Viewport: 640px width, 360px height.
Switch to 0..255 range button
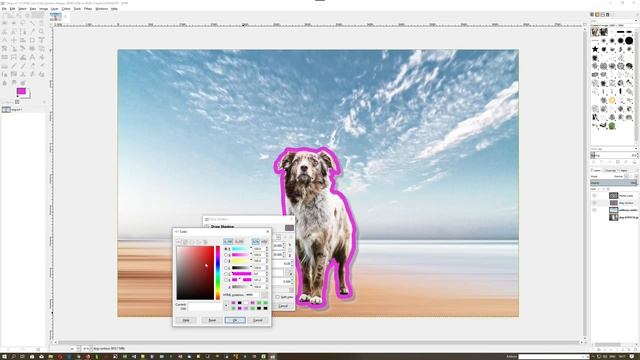(239, 241)
